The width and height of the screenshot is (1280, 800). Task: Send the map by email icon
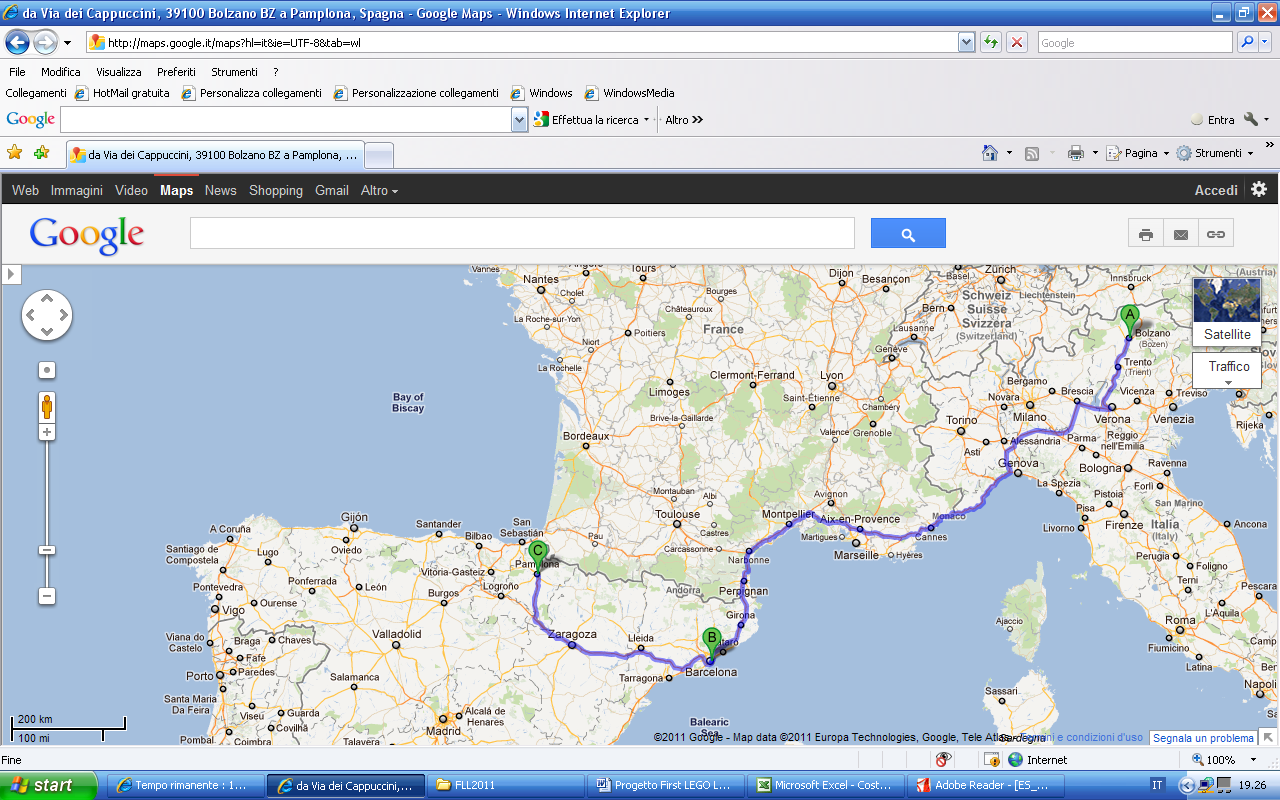(1181, 234)
